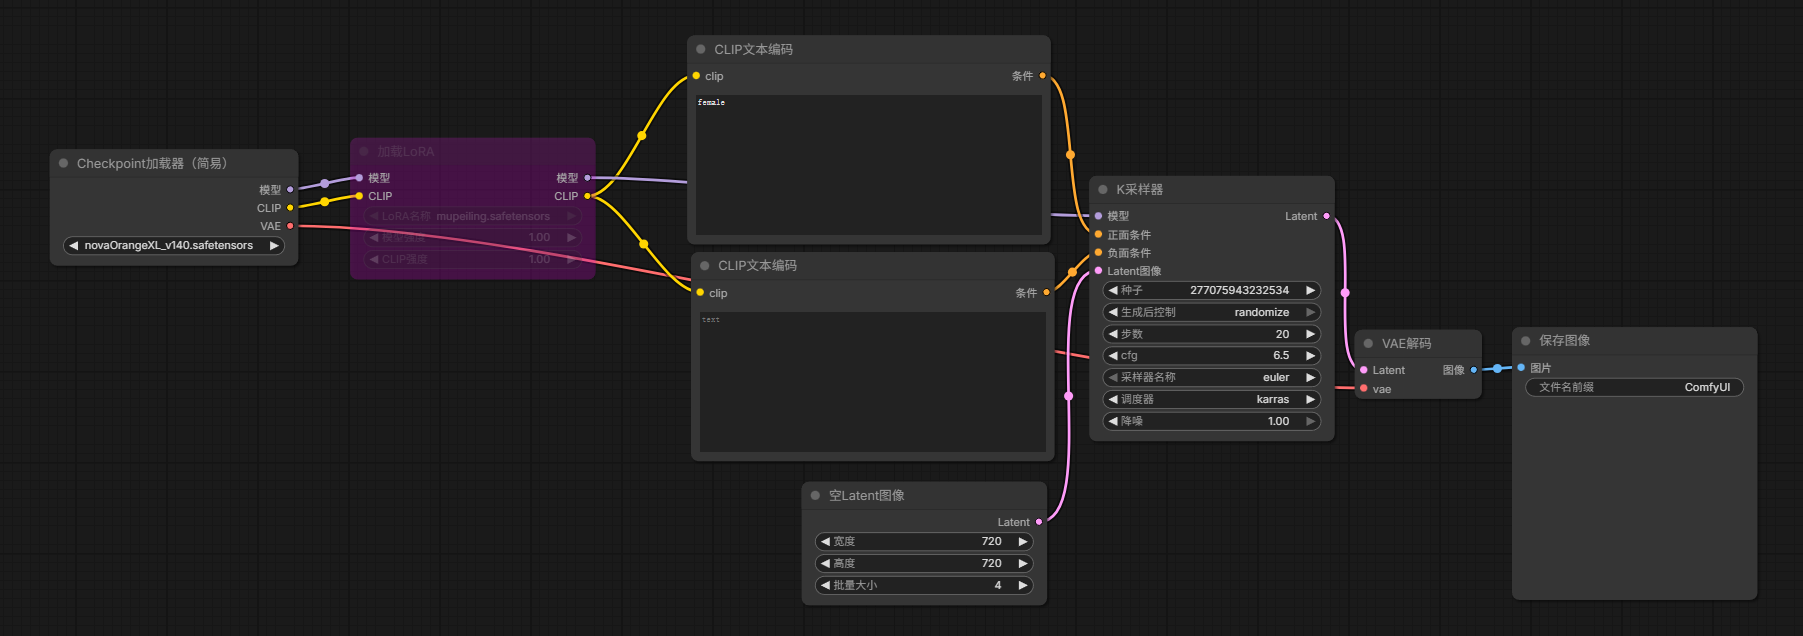Collapse the Checkpoint加载器 node using its title dot
The image size is (1803, 636).
64,164
